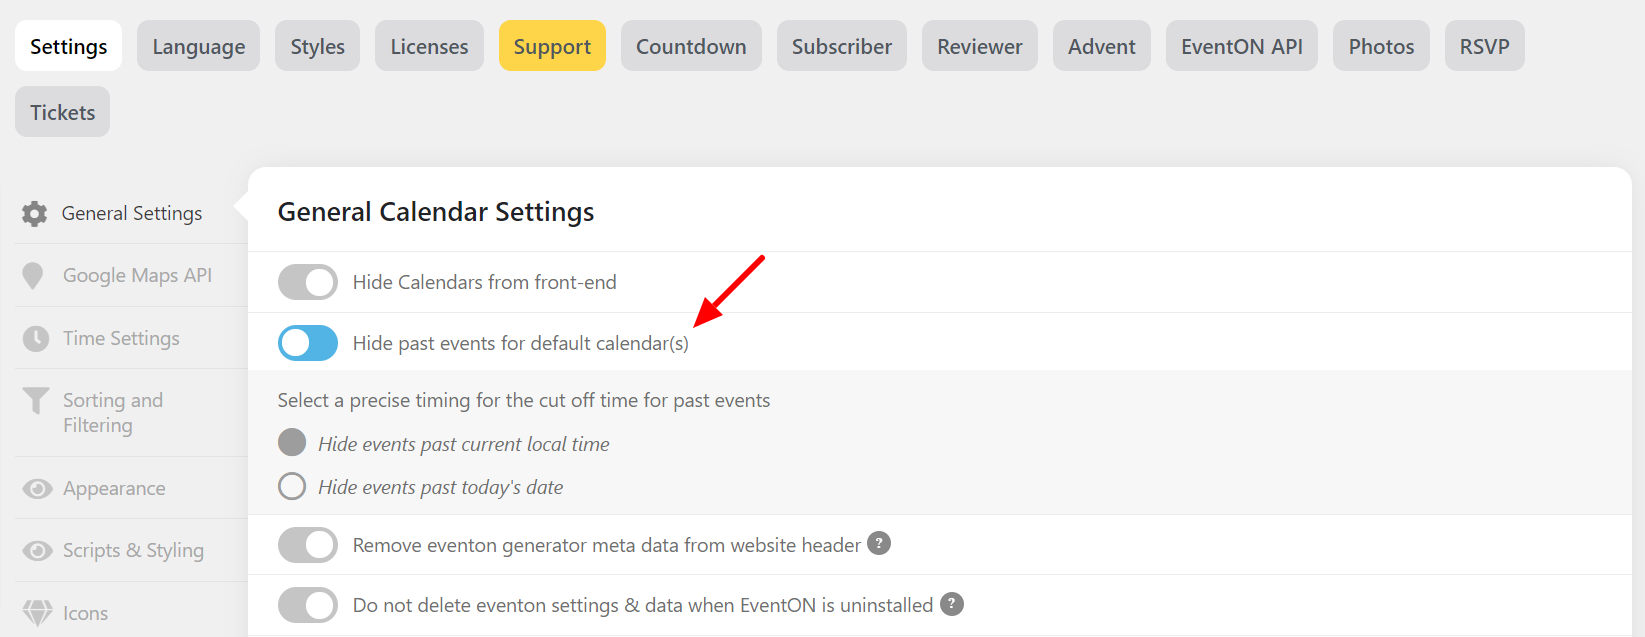Click help icon beside Do not delete eventon settings
Viewport: 1645px width, 637px height.
click(x=952, y=604)
